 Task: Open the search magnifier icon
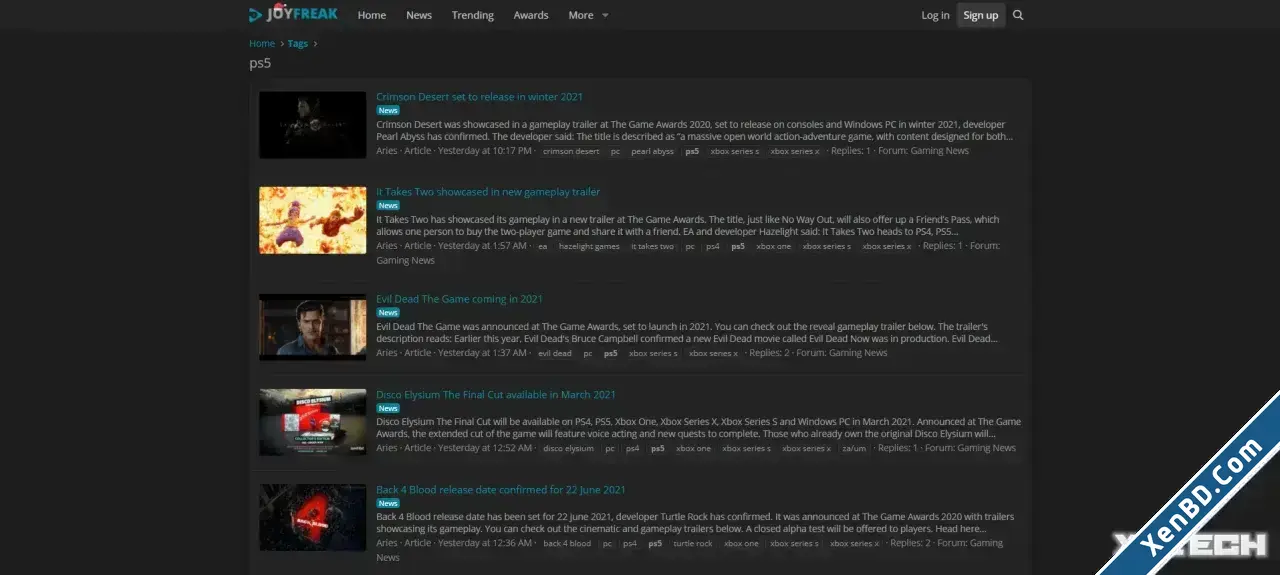point(1018,15)
